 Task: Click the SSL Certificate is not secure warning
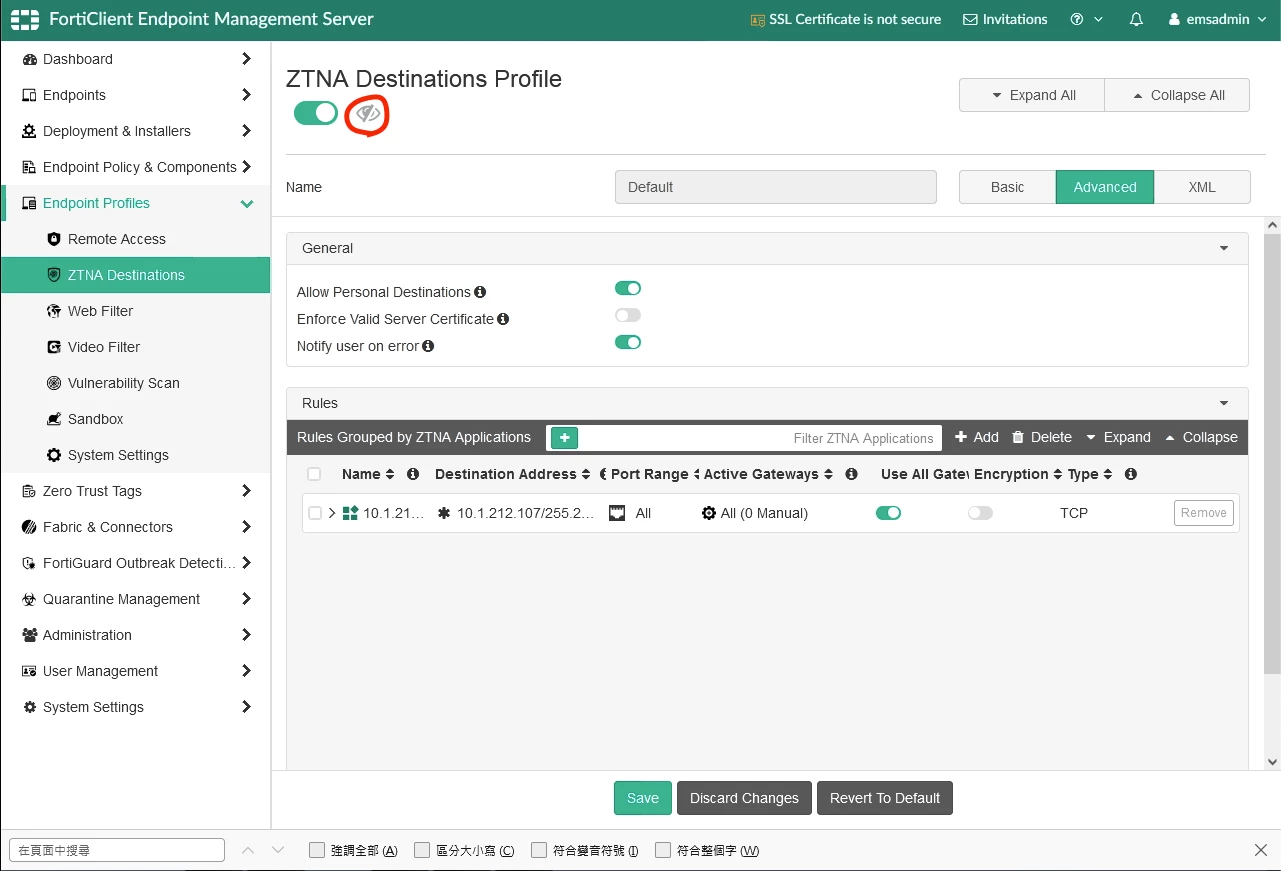pyautogui.click(x=846, y=19)
